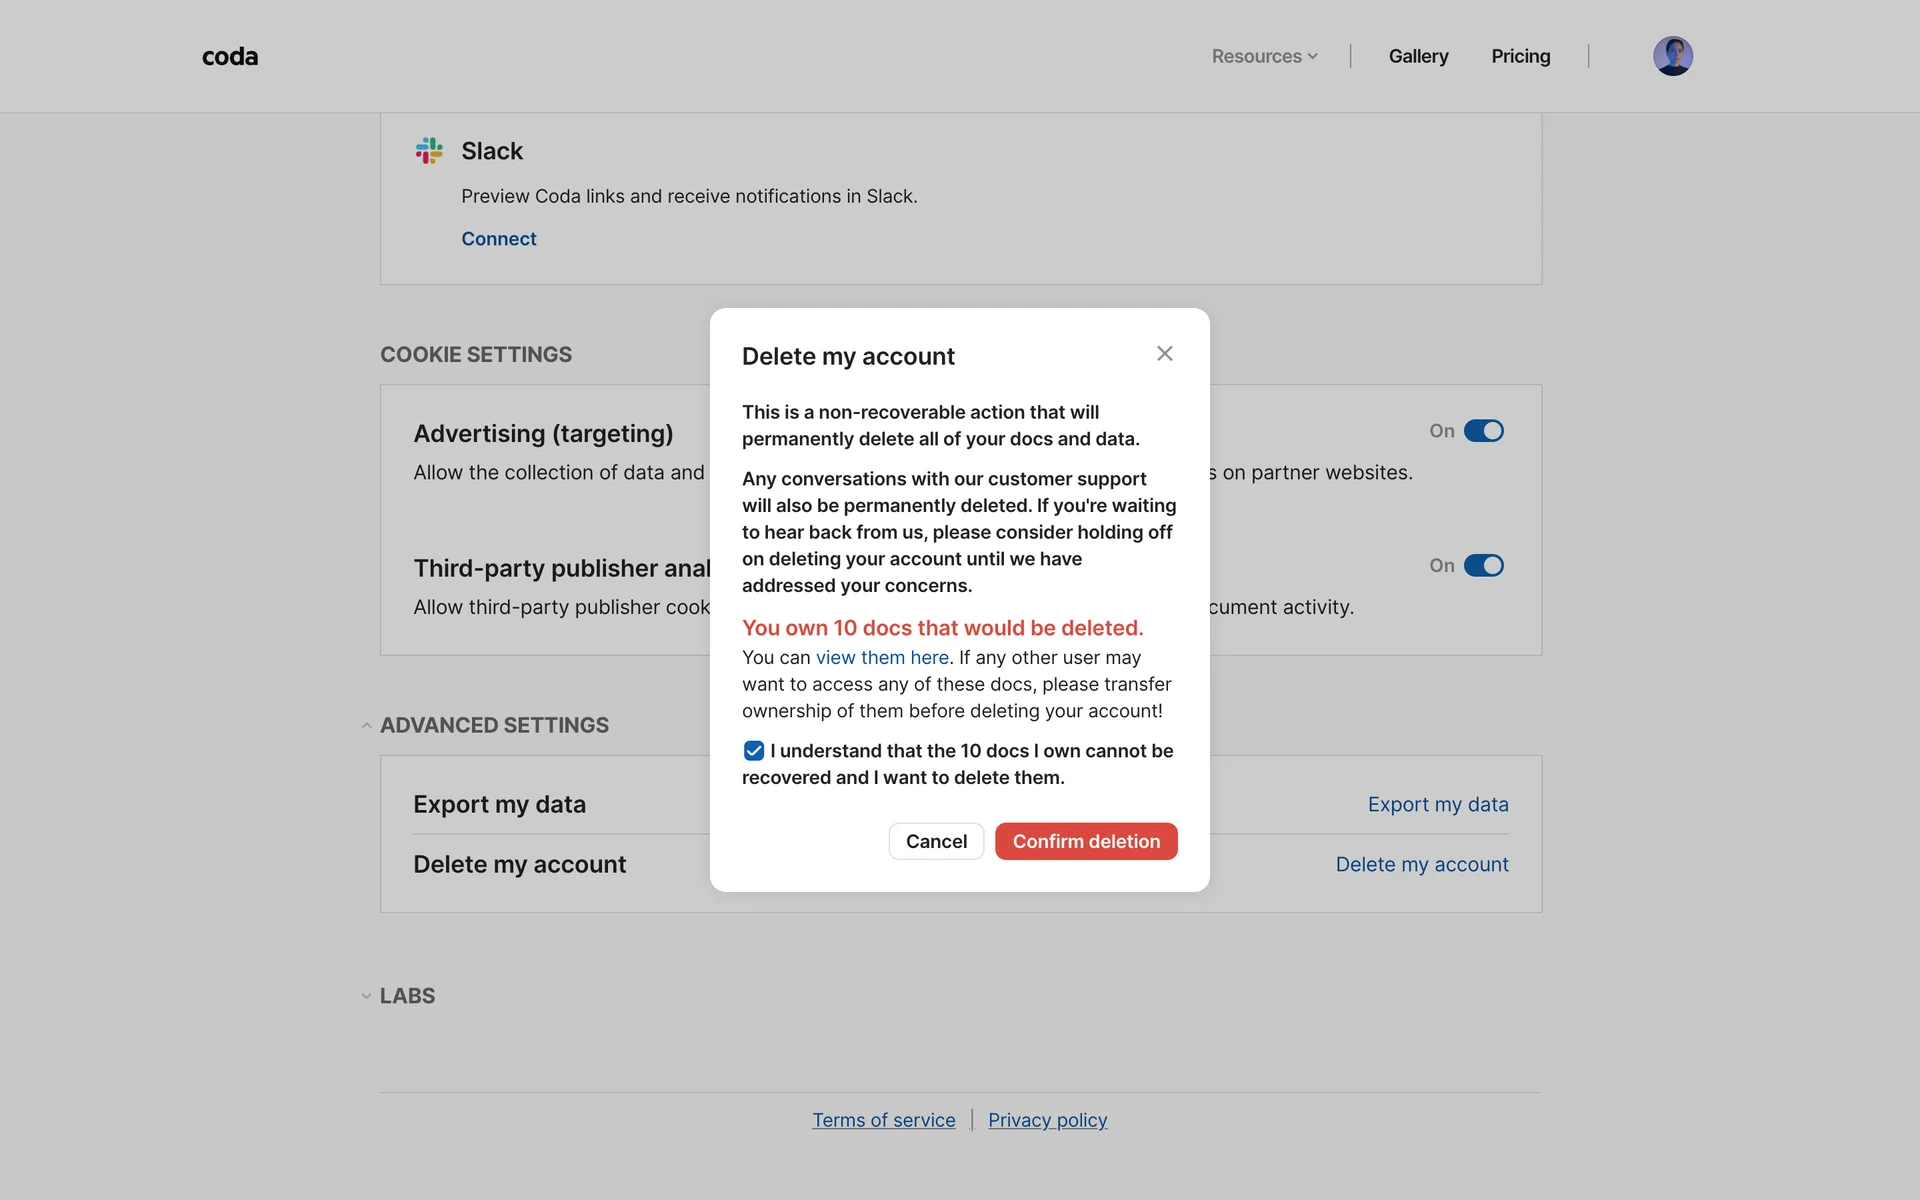The width and height of the screenshot is (1920, 1200).
Task: Open the Terms of service link
Action: 883,1121
